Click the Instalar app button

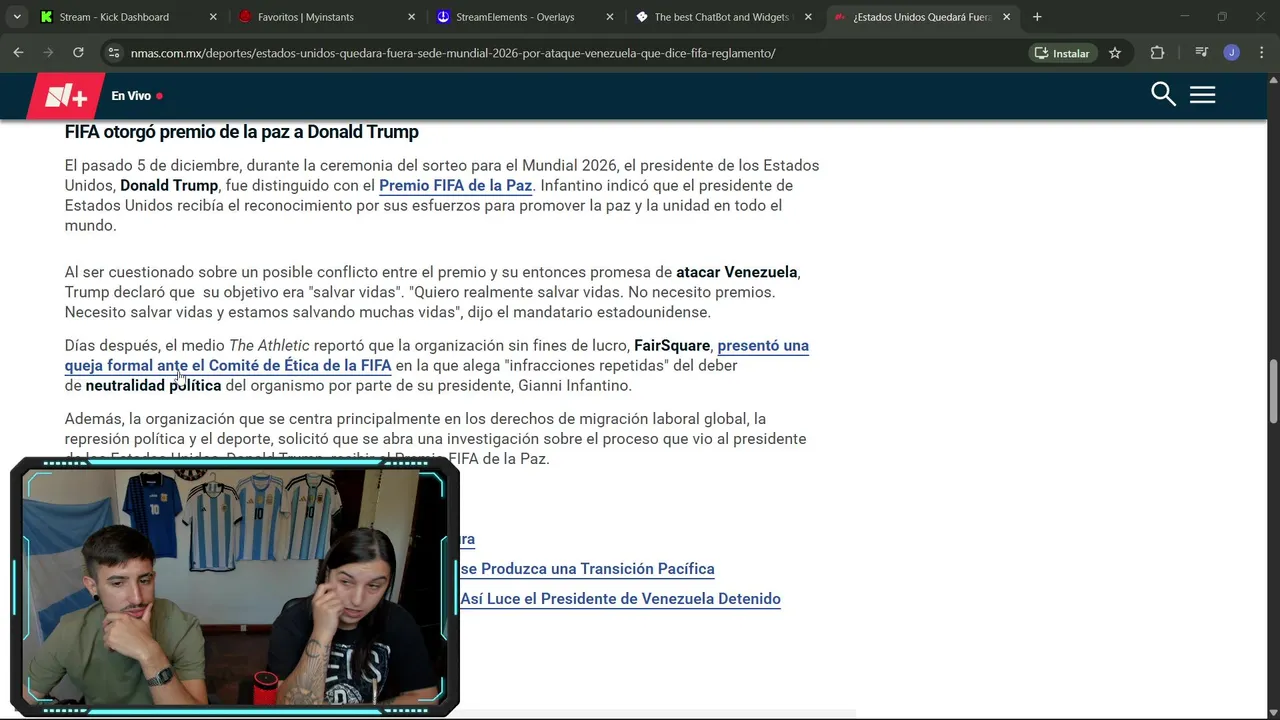coord(1062,53)
